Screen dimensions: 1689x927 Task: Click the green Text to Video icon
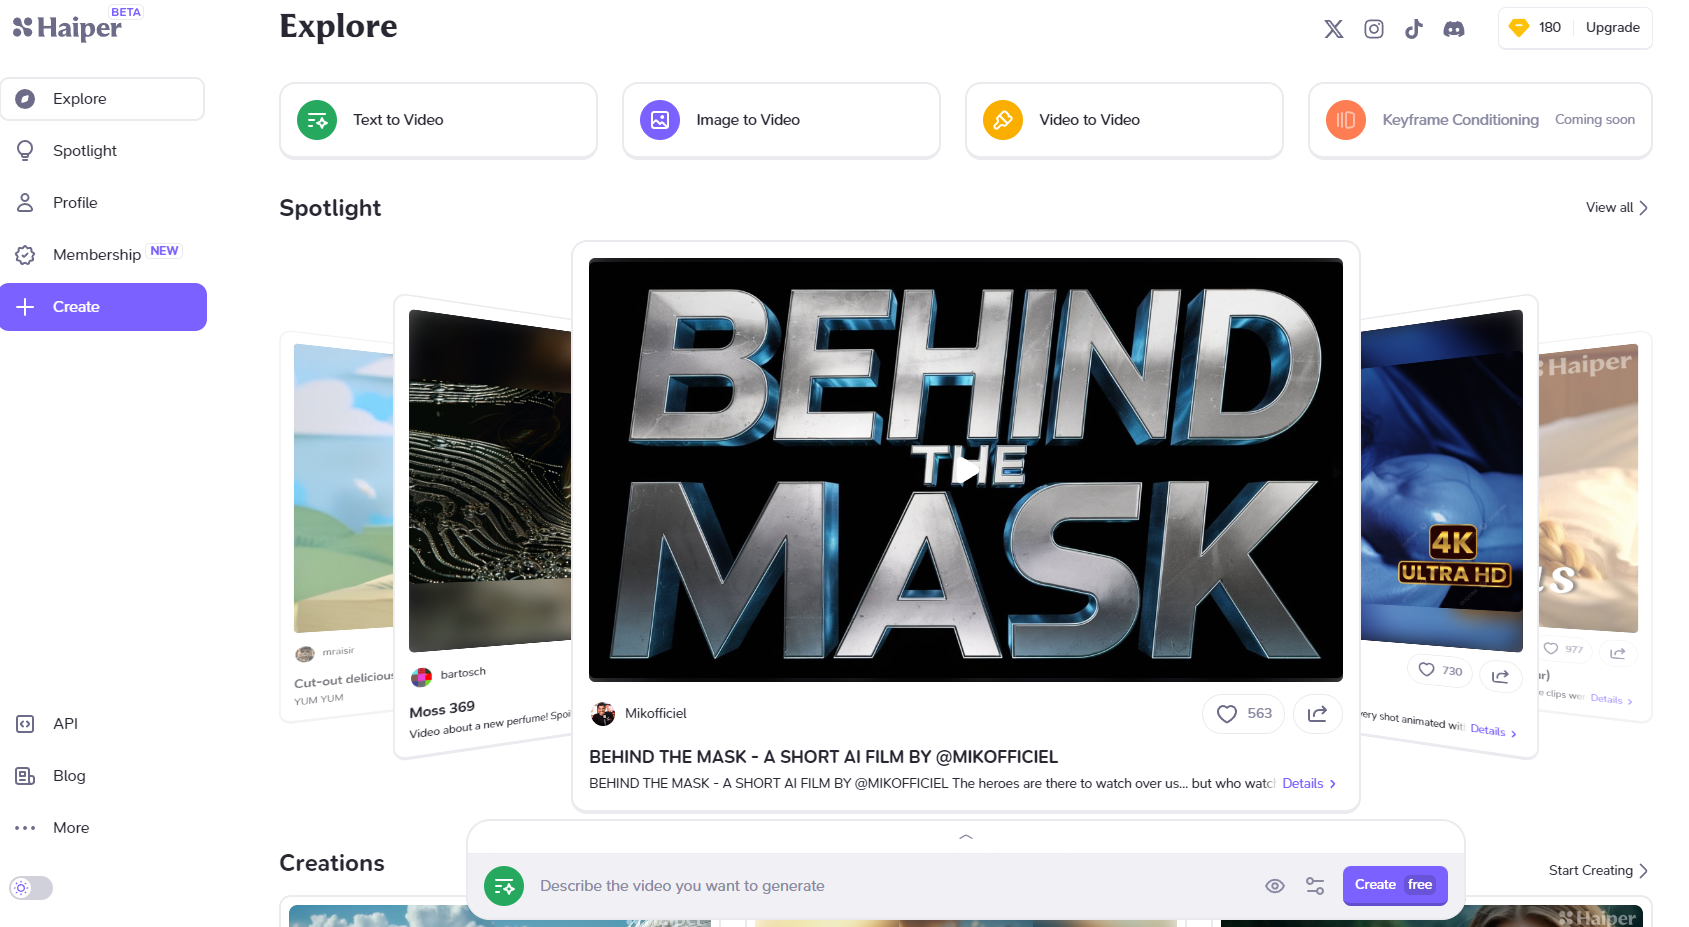(x=317, y=120)
